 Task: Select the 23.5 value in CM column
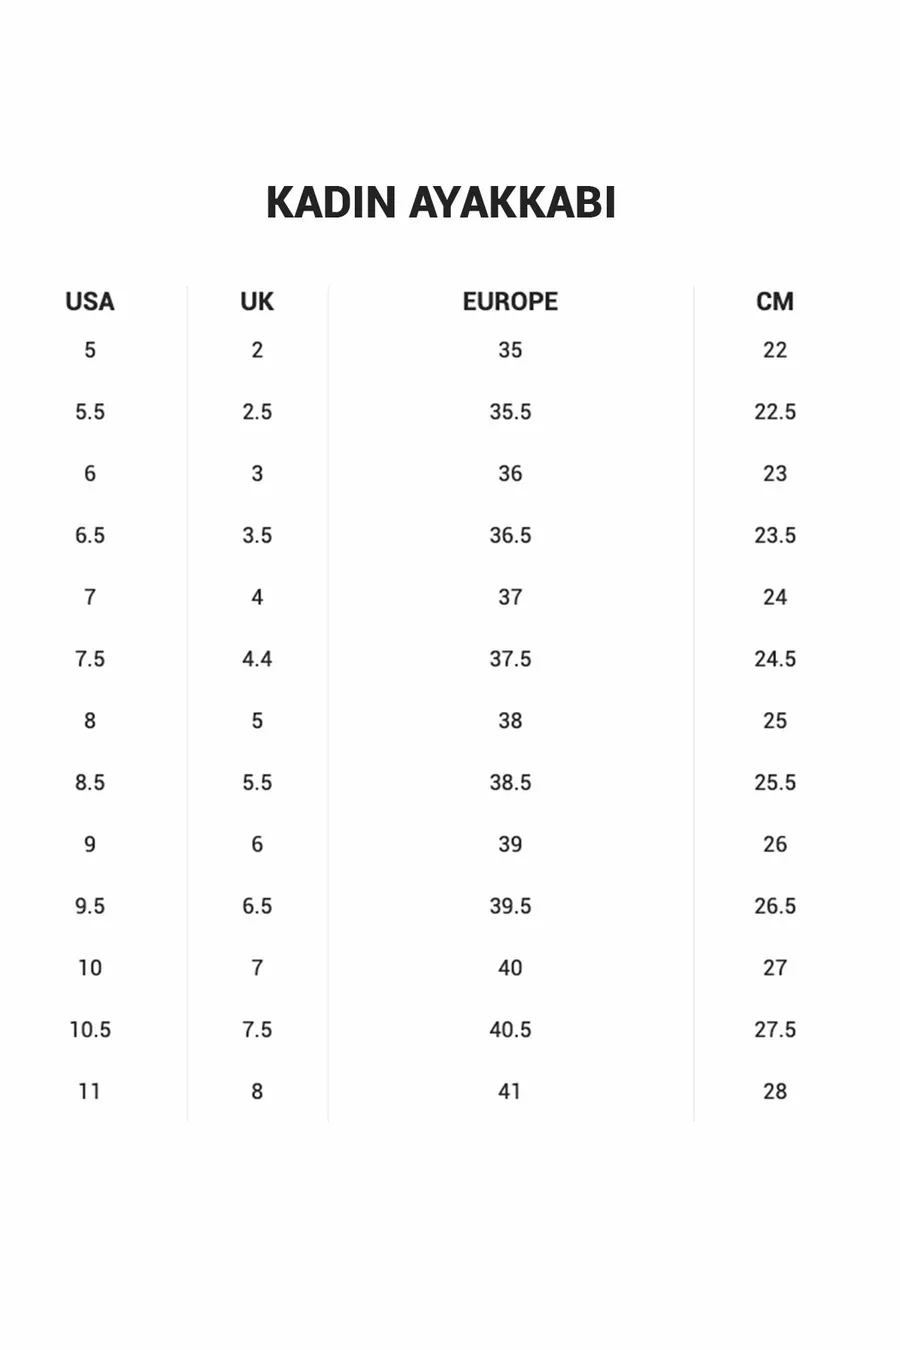click(x=775, y=535)
